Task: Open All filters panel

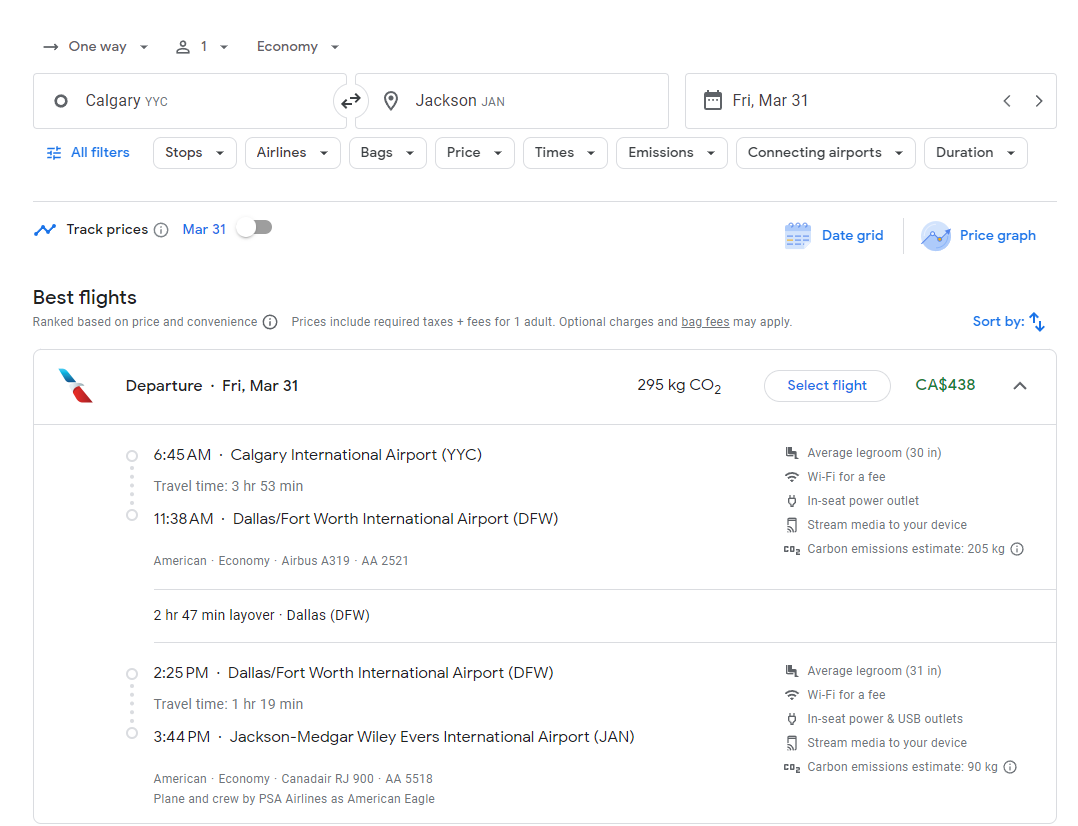Action: click(x=88, y=153)
